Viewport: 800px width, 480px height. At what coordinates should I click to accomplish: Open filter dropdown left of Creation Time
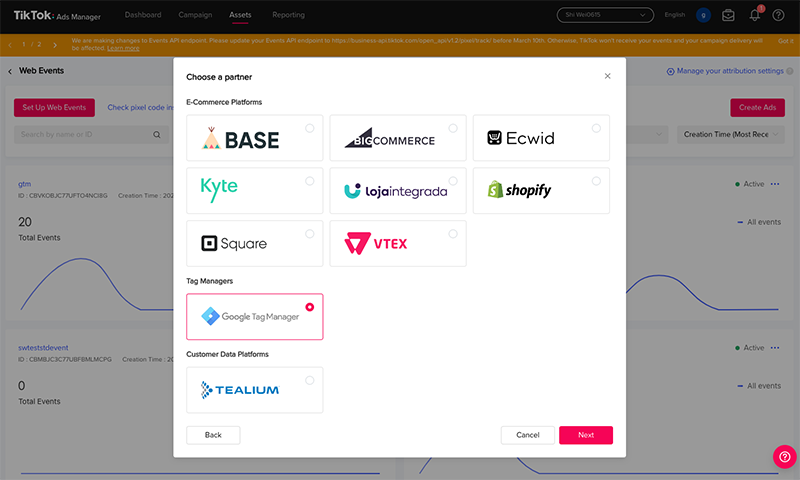[647, 135]
